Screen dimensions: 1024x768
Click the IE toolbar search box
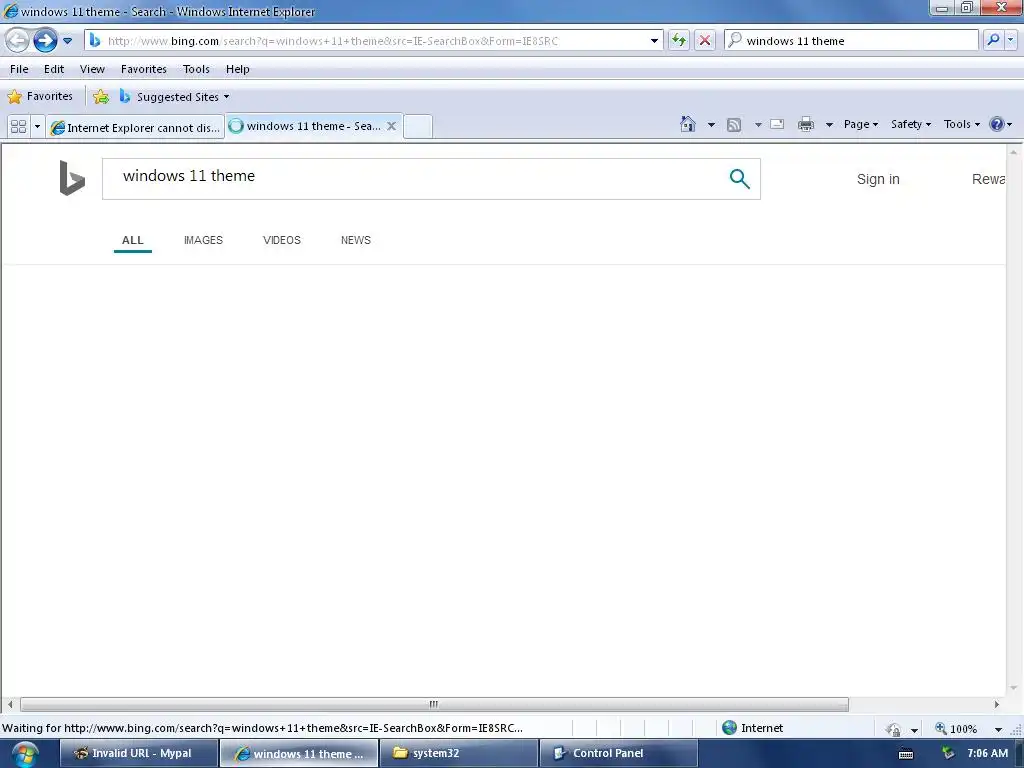[851, 40]
